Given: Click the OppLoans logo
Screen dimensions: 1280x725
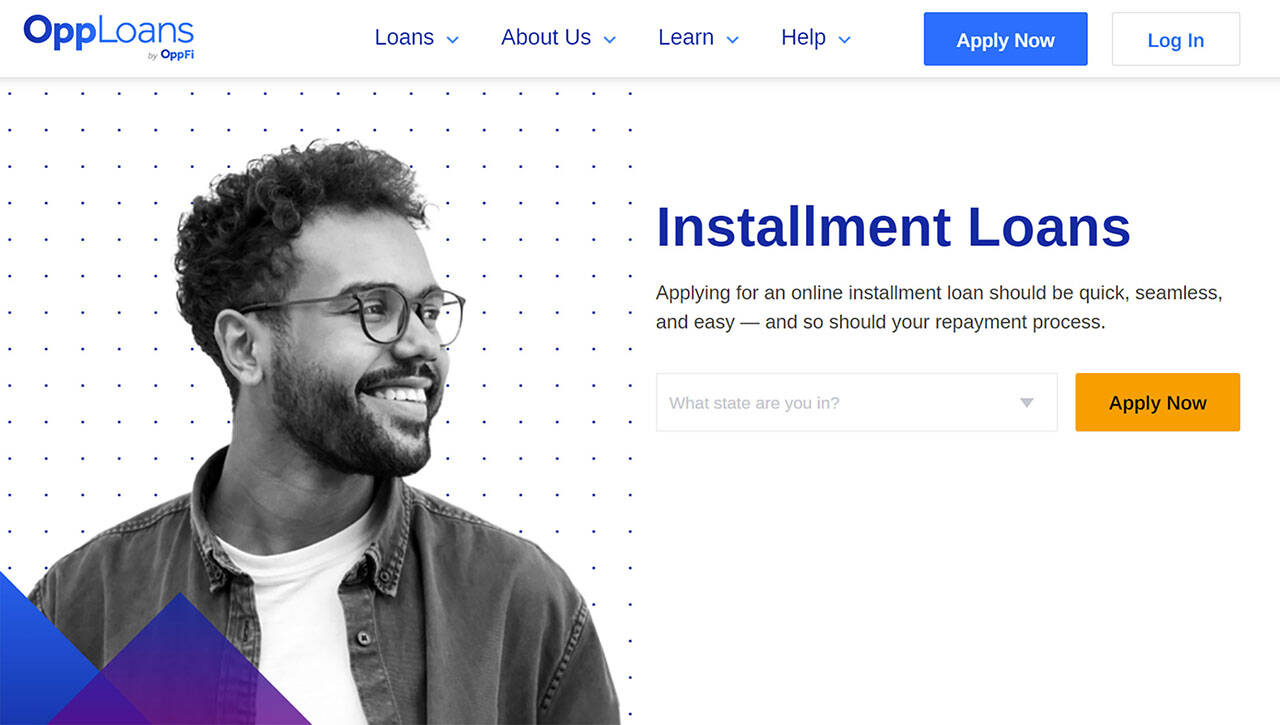Looking at the screenshot, I should pos(109,37).
